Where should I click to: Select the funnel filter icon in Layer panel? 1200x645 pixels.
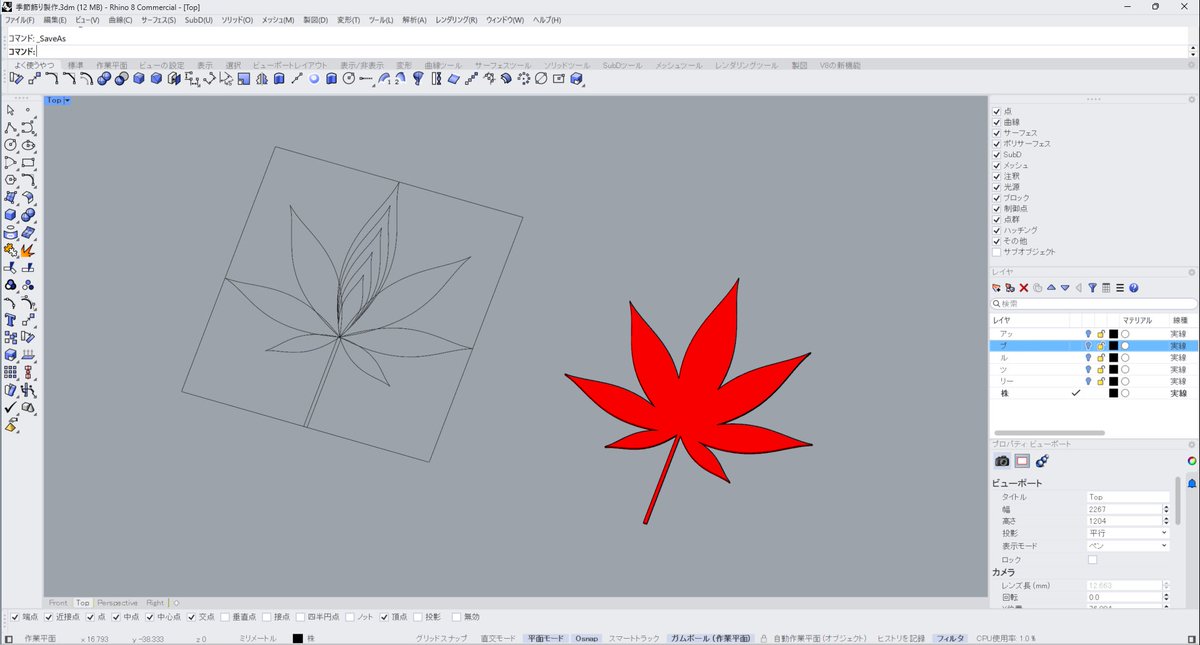point(1093,288)
